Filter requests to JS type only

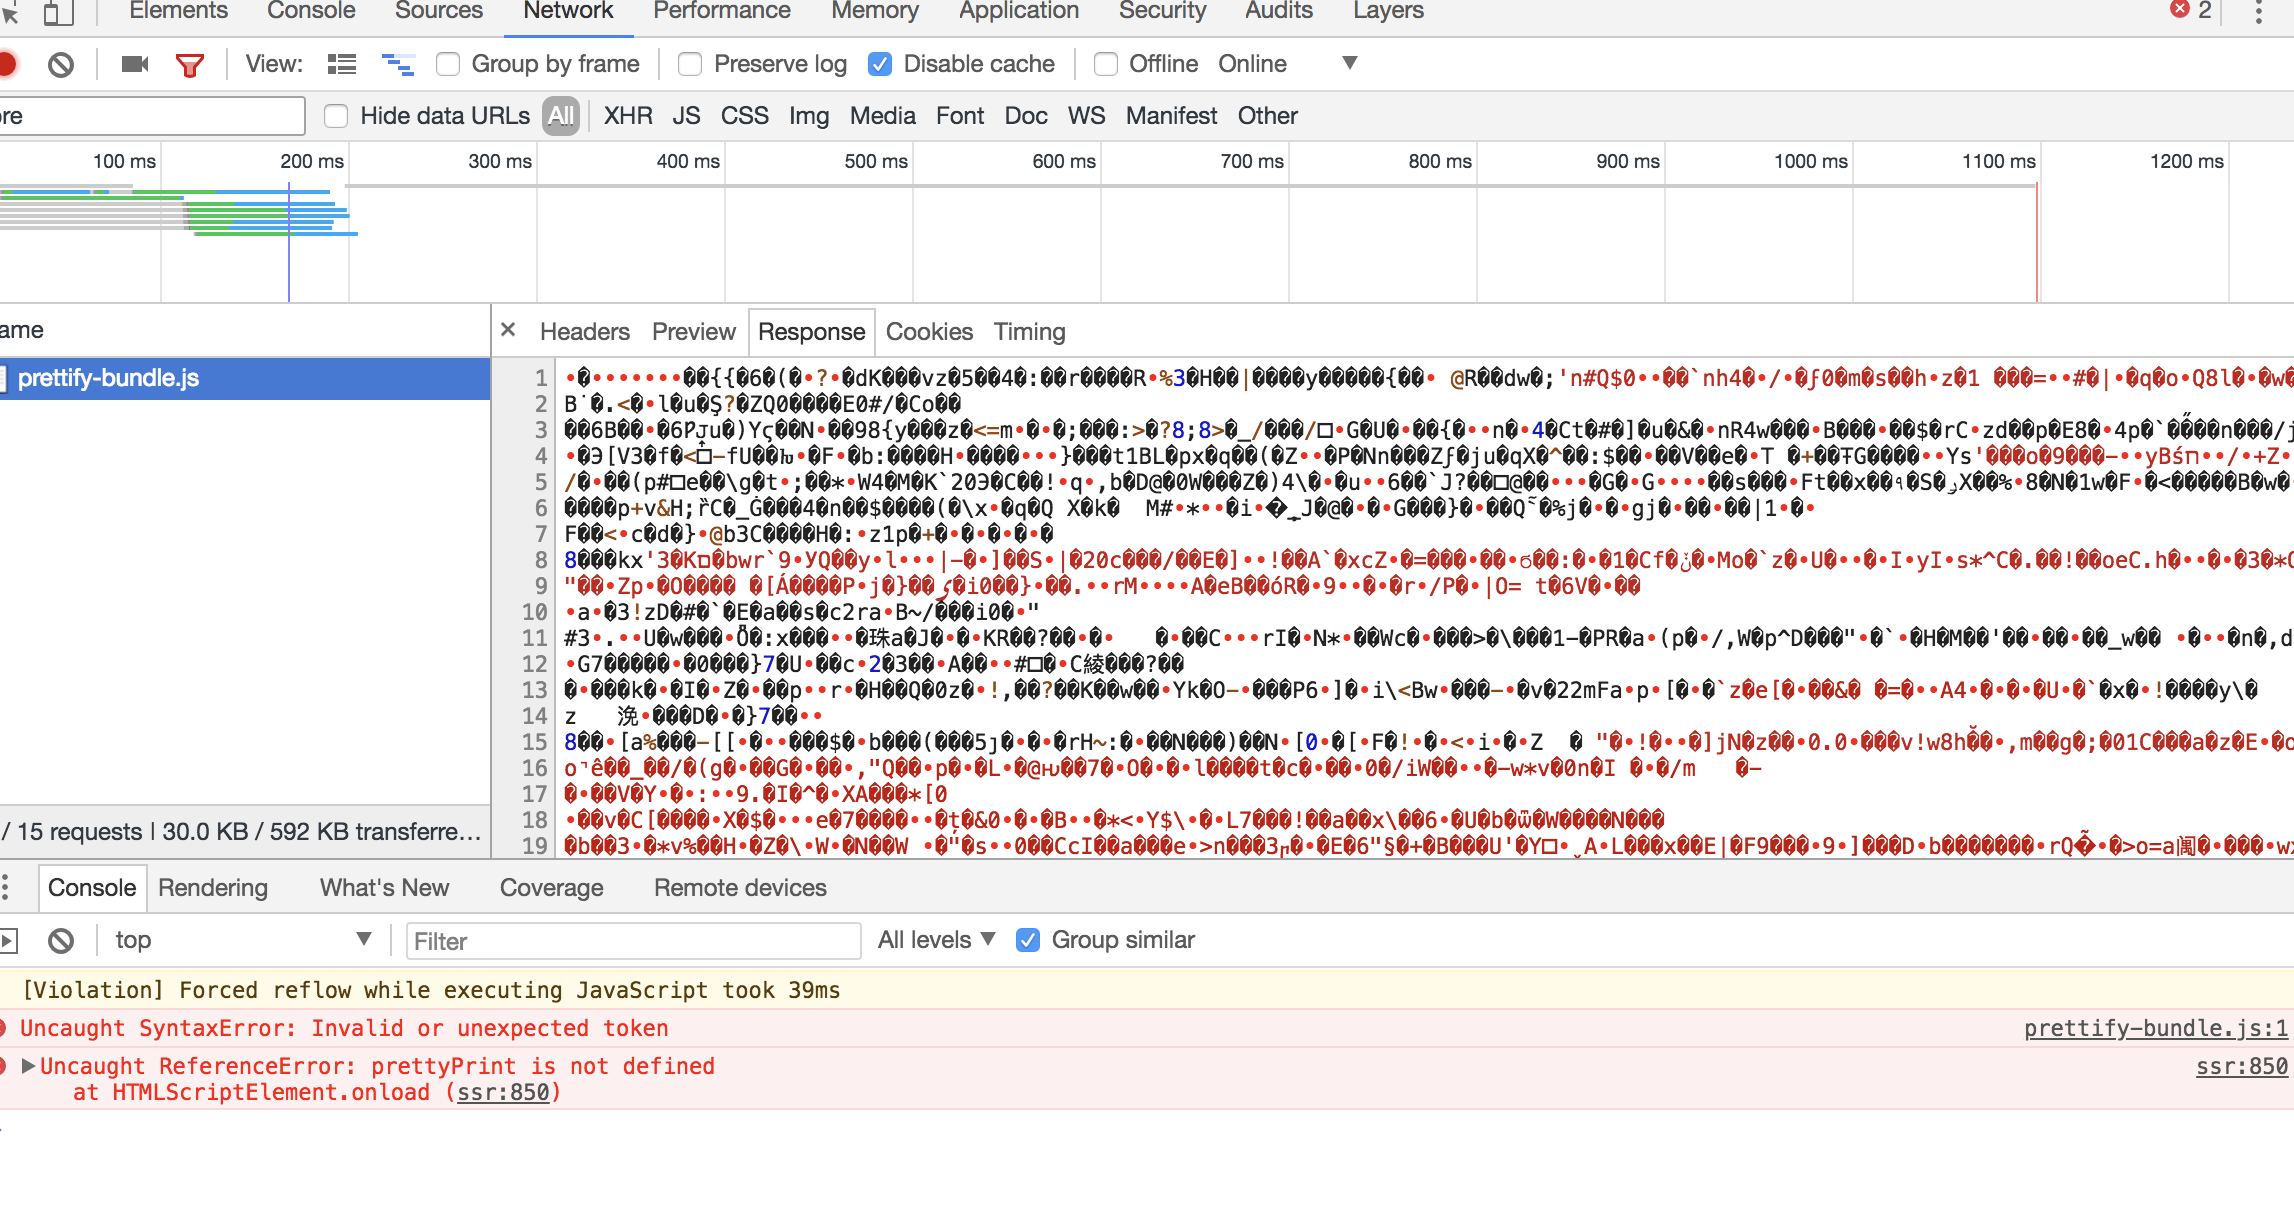click(x=686, y=116)
